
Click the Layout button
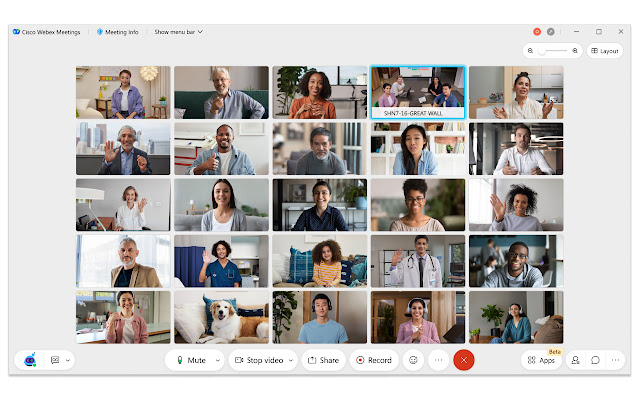pyautogui.click(x=605, y=51)
